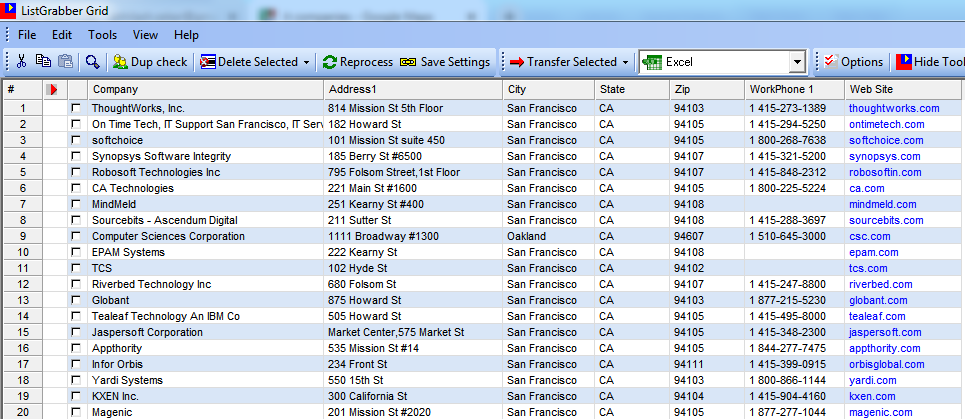965x419 pixels.
Task: Open Transfer Selected dropdown arrow
Action: (x=626, y=62)
